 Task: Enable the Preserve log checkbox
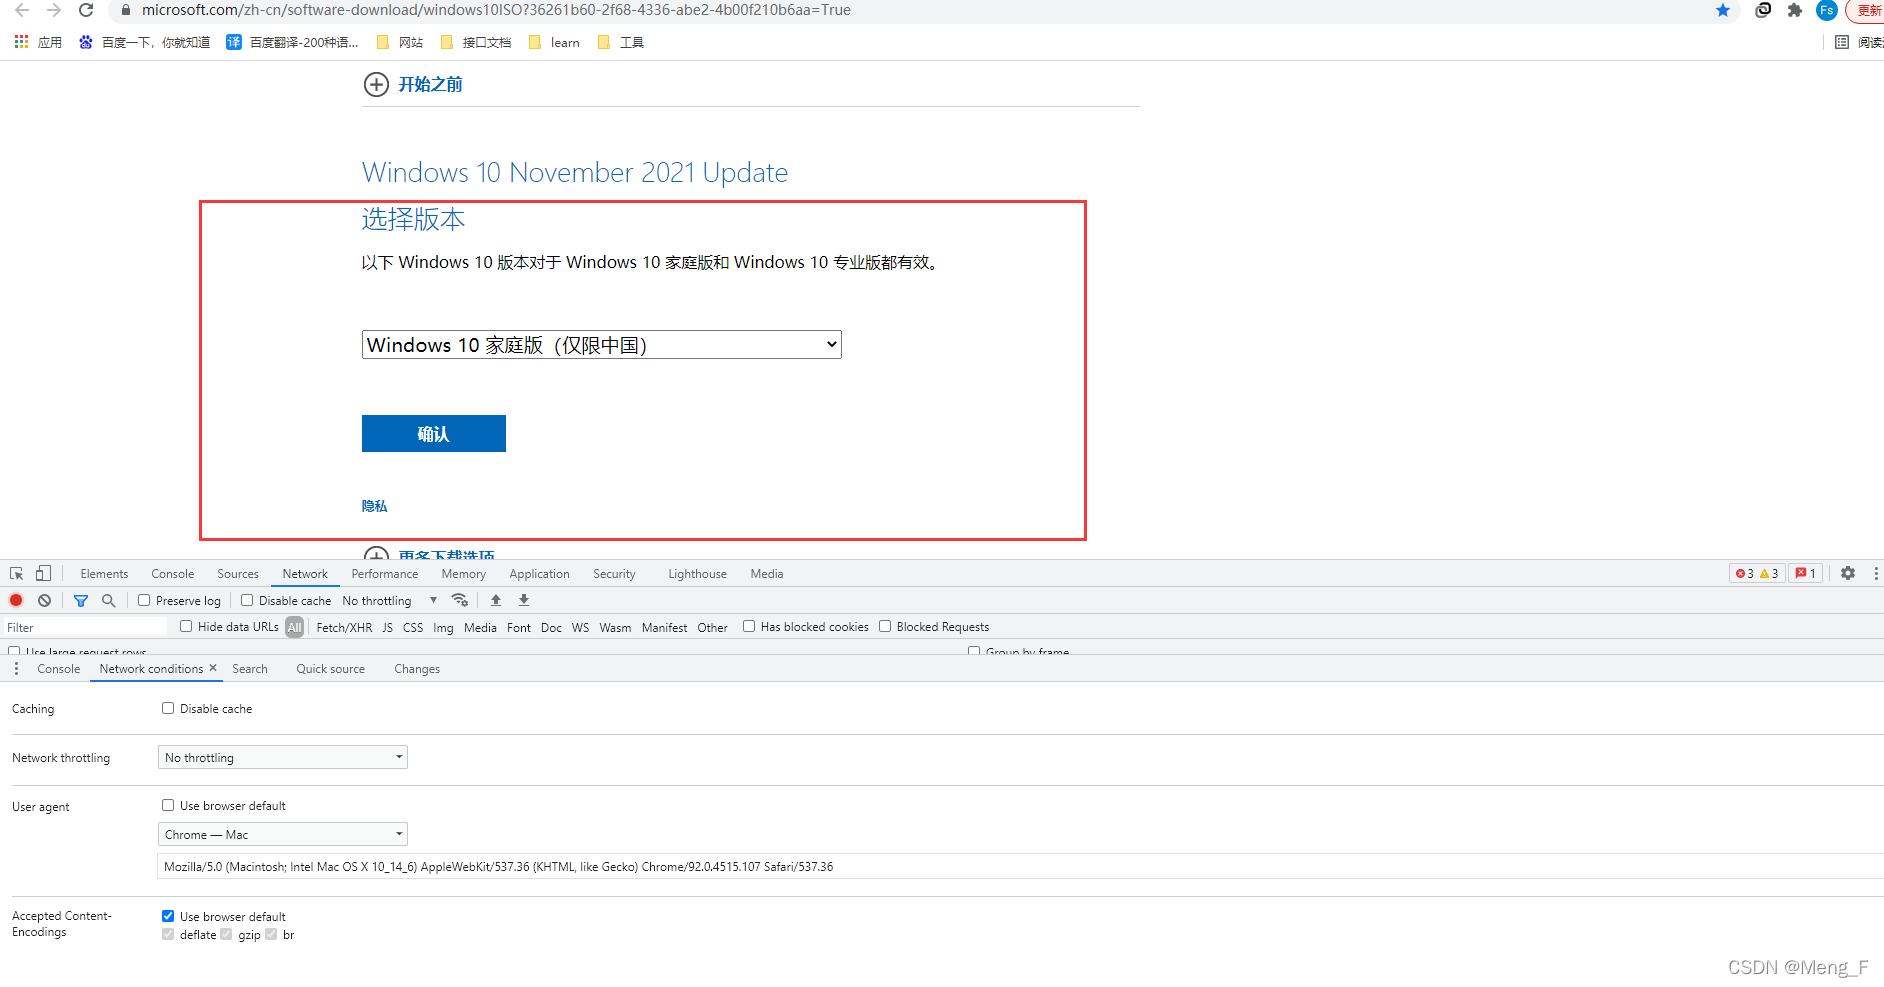tap(144, 600)
